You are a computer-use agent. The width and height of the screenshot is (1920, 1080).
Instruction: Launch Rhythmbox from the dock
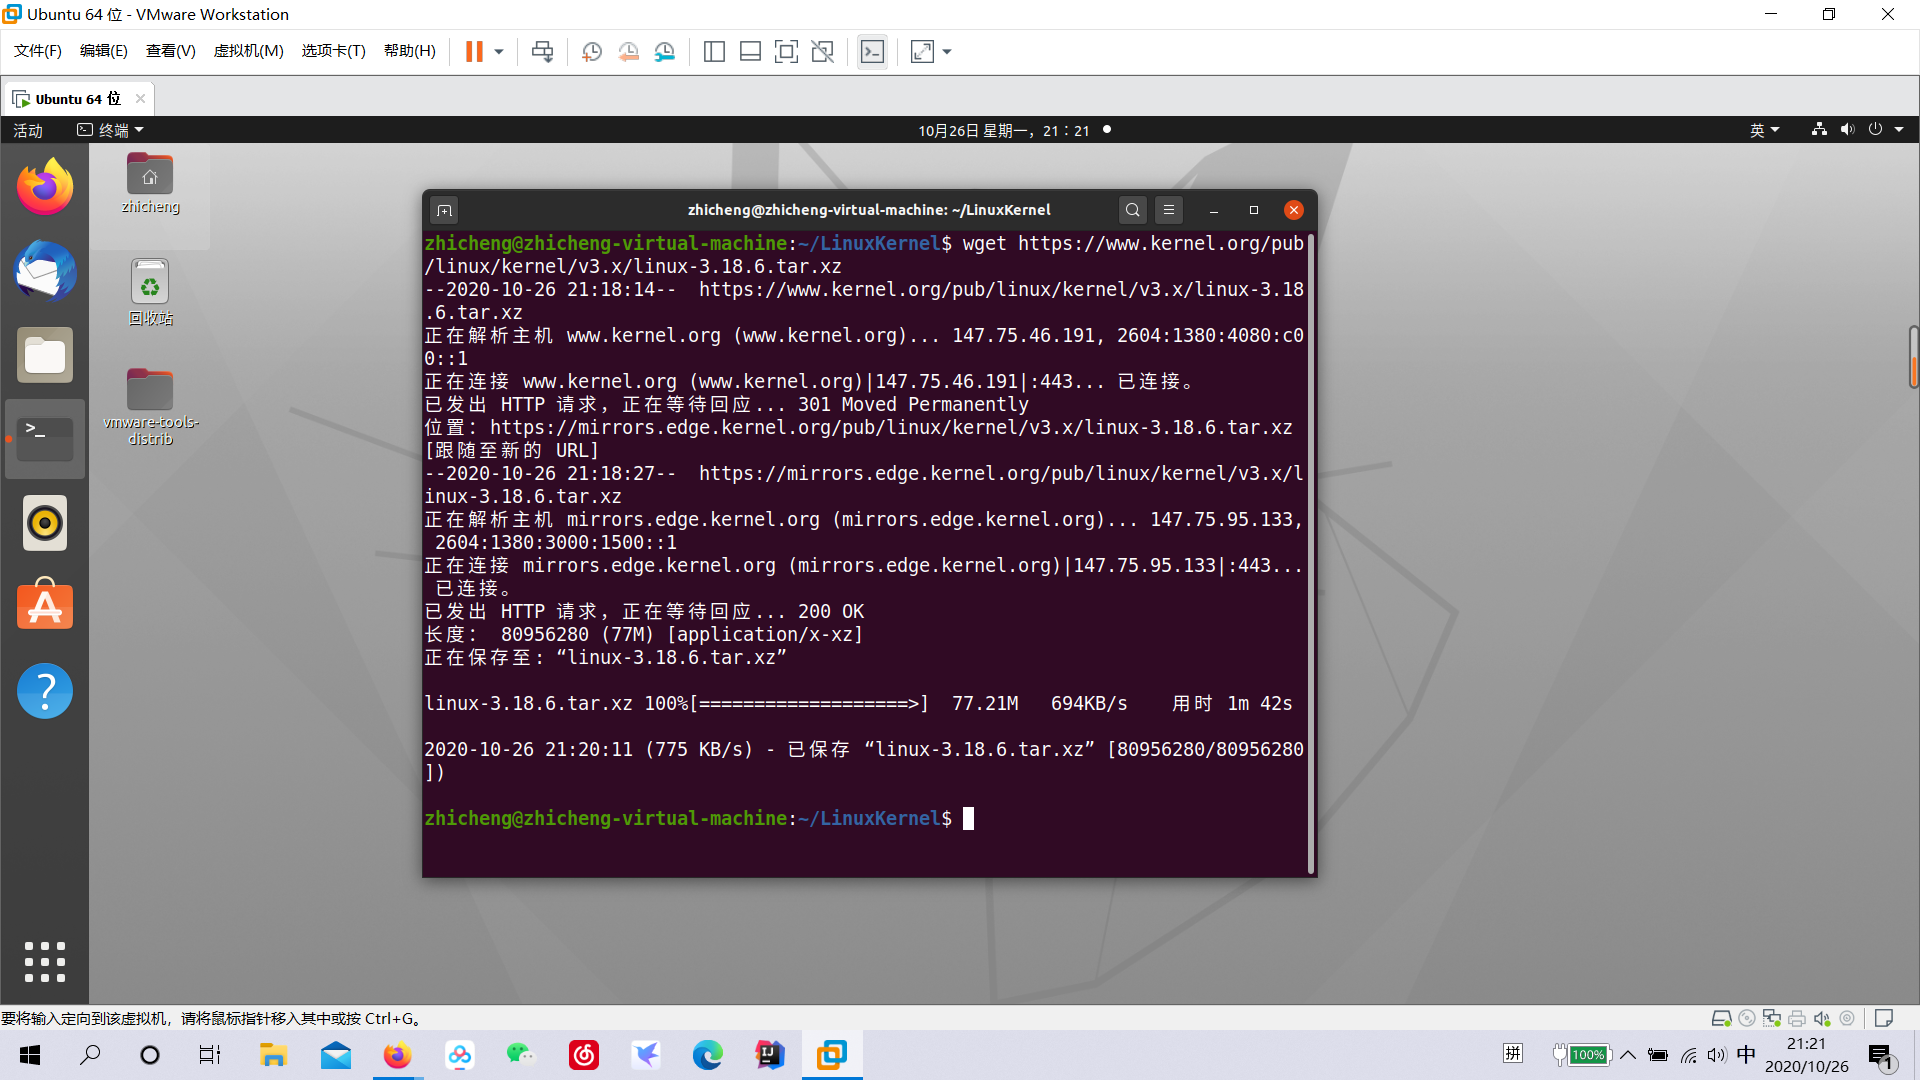coord(45,523)
